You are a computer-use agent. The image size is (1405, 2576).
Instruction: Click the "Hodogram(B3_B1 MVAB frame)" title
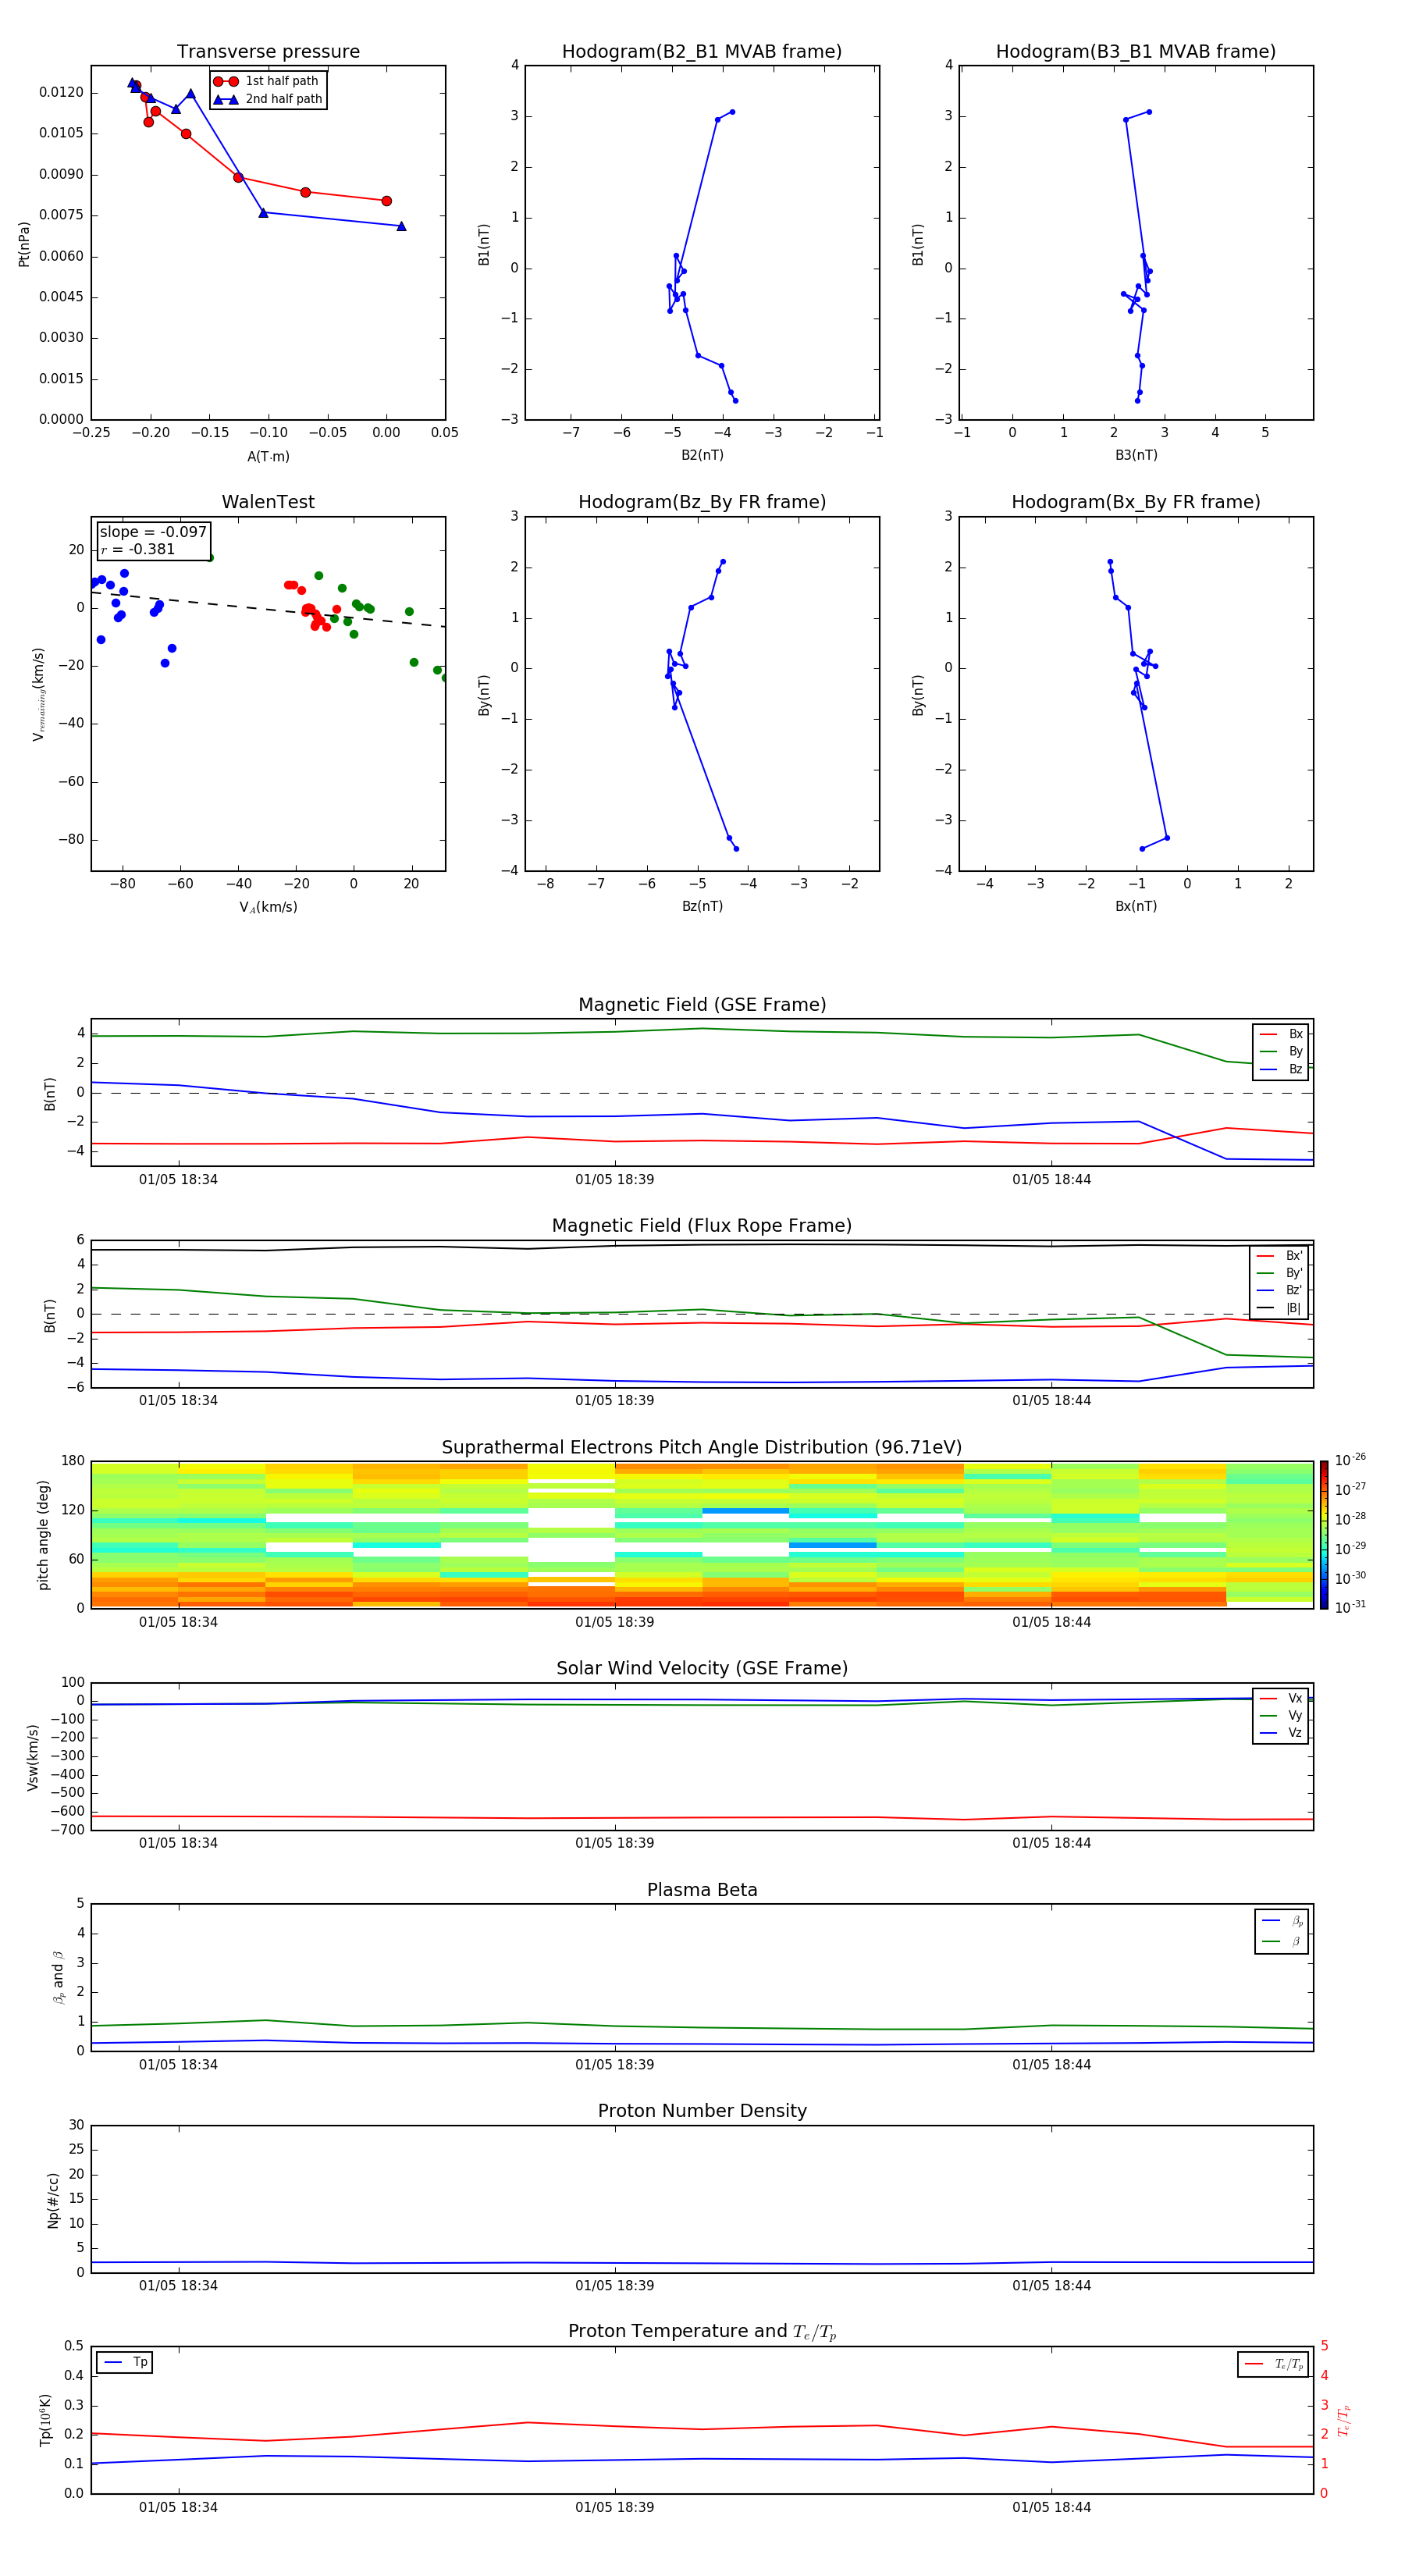pyautogui.click(x=1136, y=51)
